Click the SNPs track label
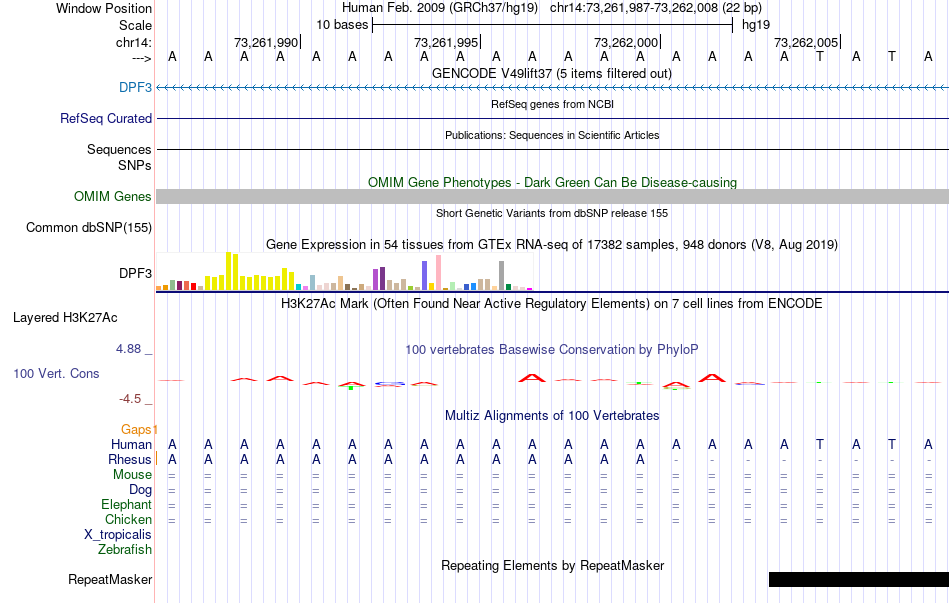This screenshot has height=603, width=950. coord(135,165)
